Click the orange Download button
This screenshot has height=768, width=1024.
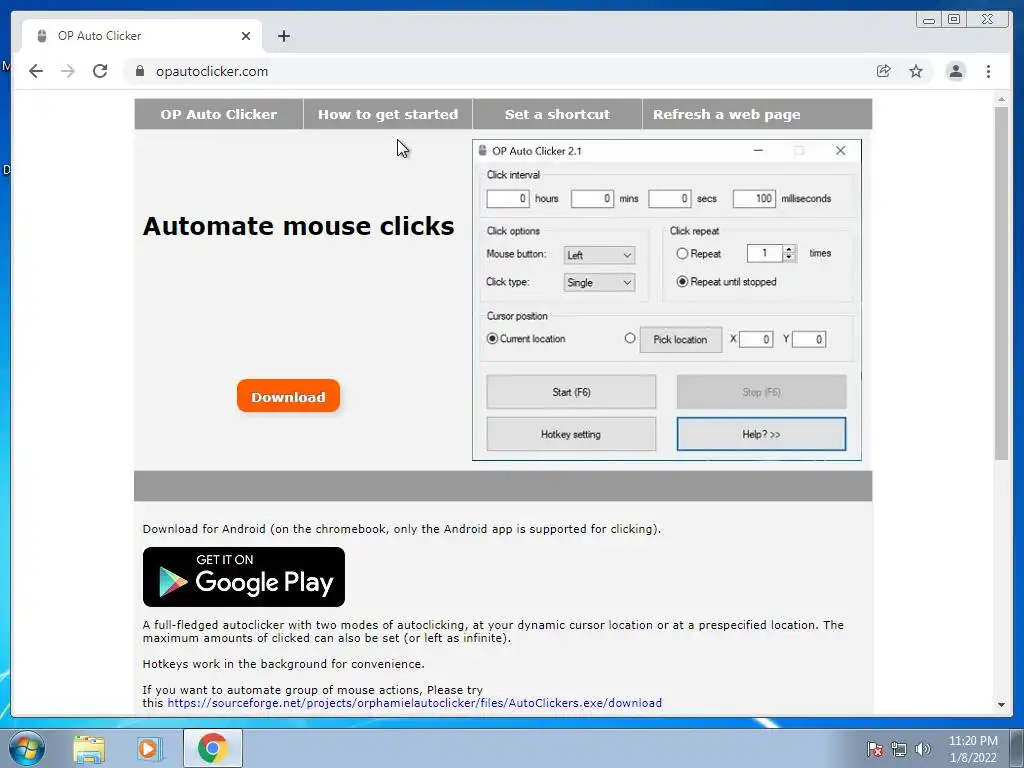288,396
